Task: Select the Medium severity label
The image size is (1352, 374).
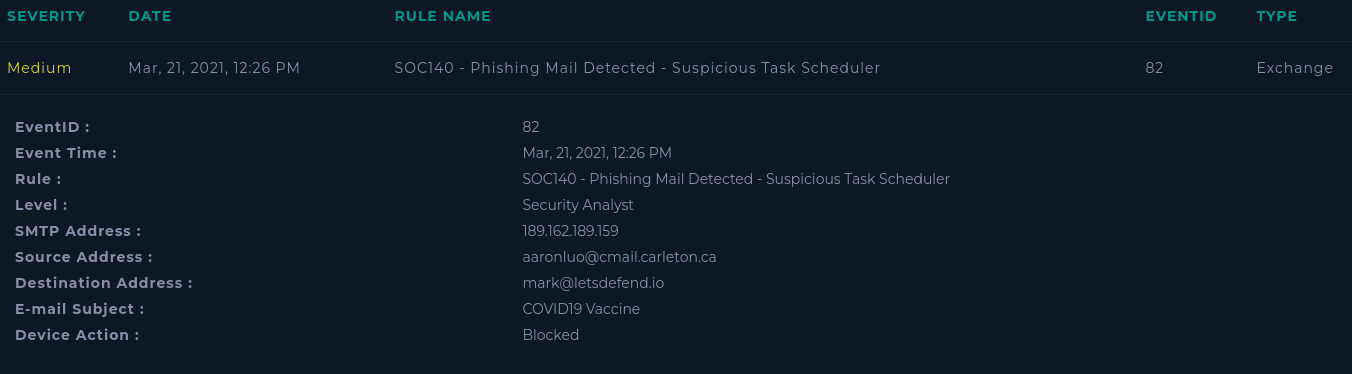Action: click(39, 68)
